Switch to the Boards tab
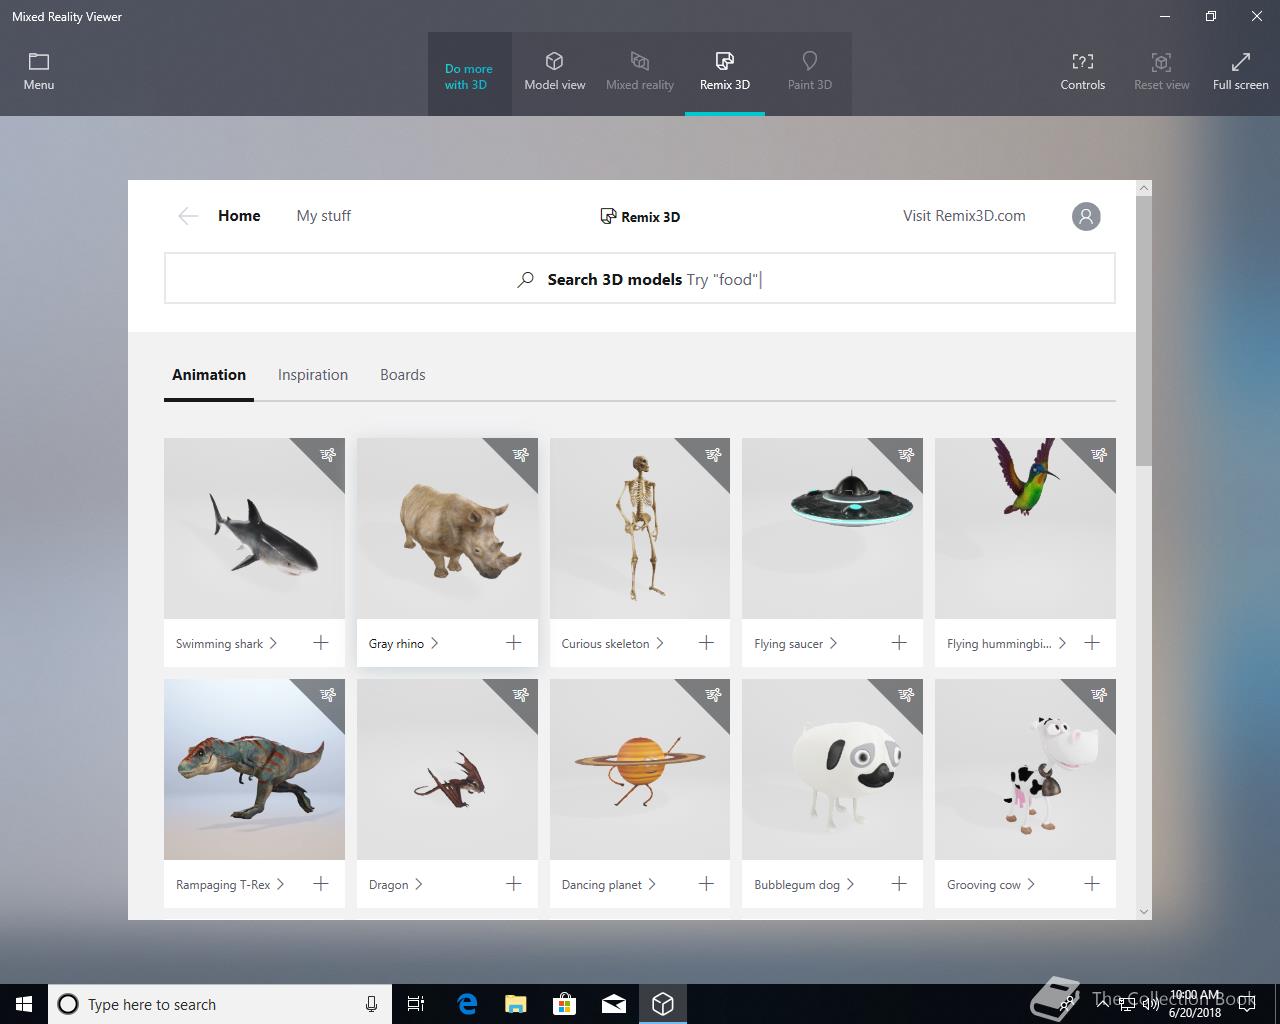This screenshot has height=1024, width=1280. 403,375
